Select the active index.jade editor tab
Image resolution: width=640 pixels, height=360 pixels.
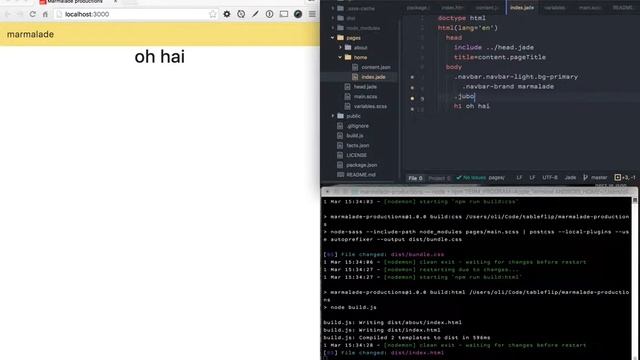tap(522, 8)
